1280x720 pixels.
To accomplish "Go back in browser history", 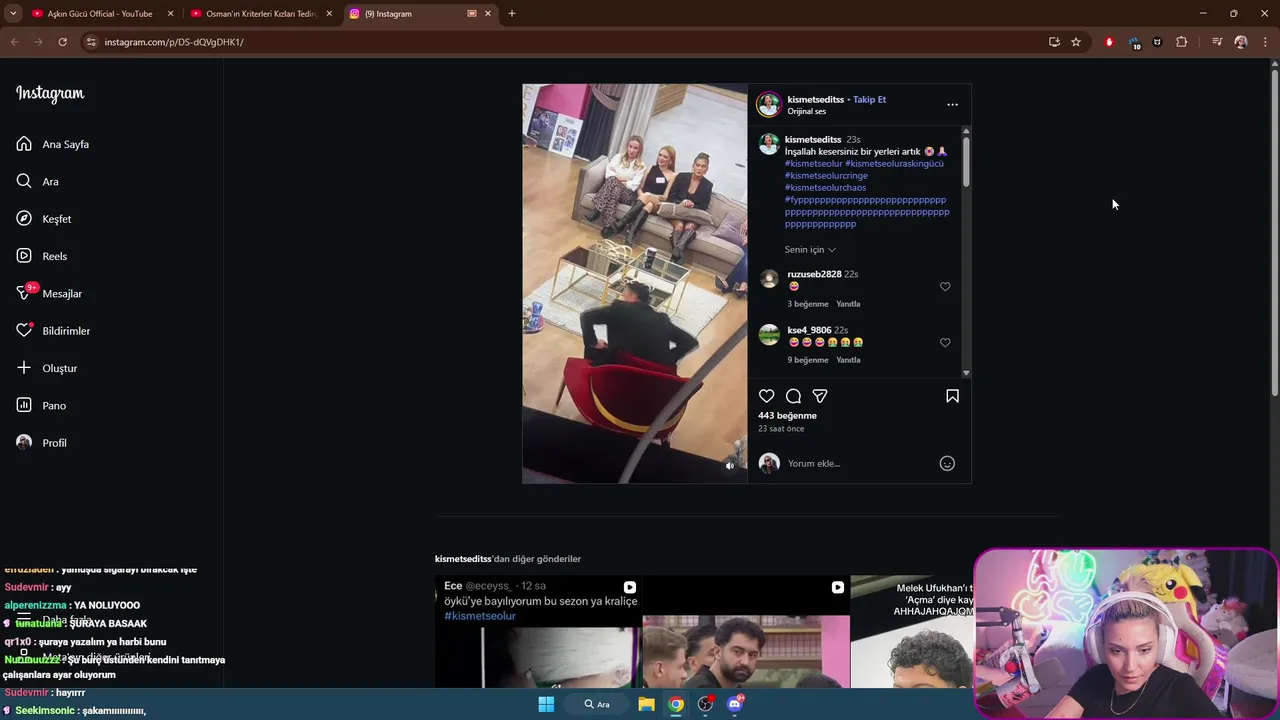I will [14, 42].
